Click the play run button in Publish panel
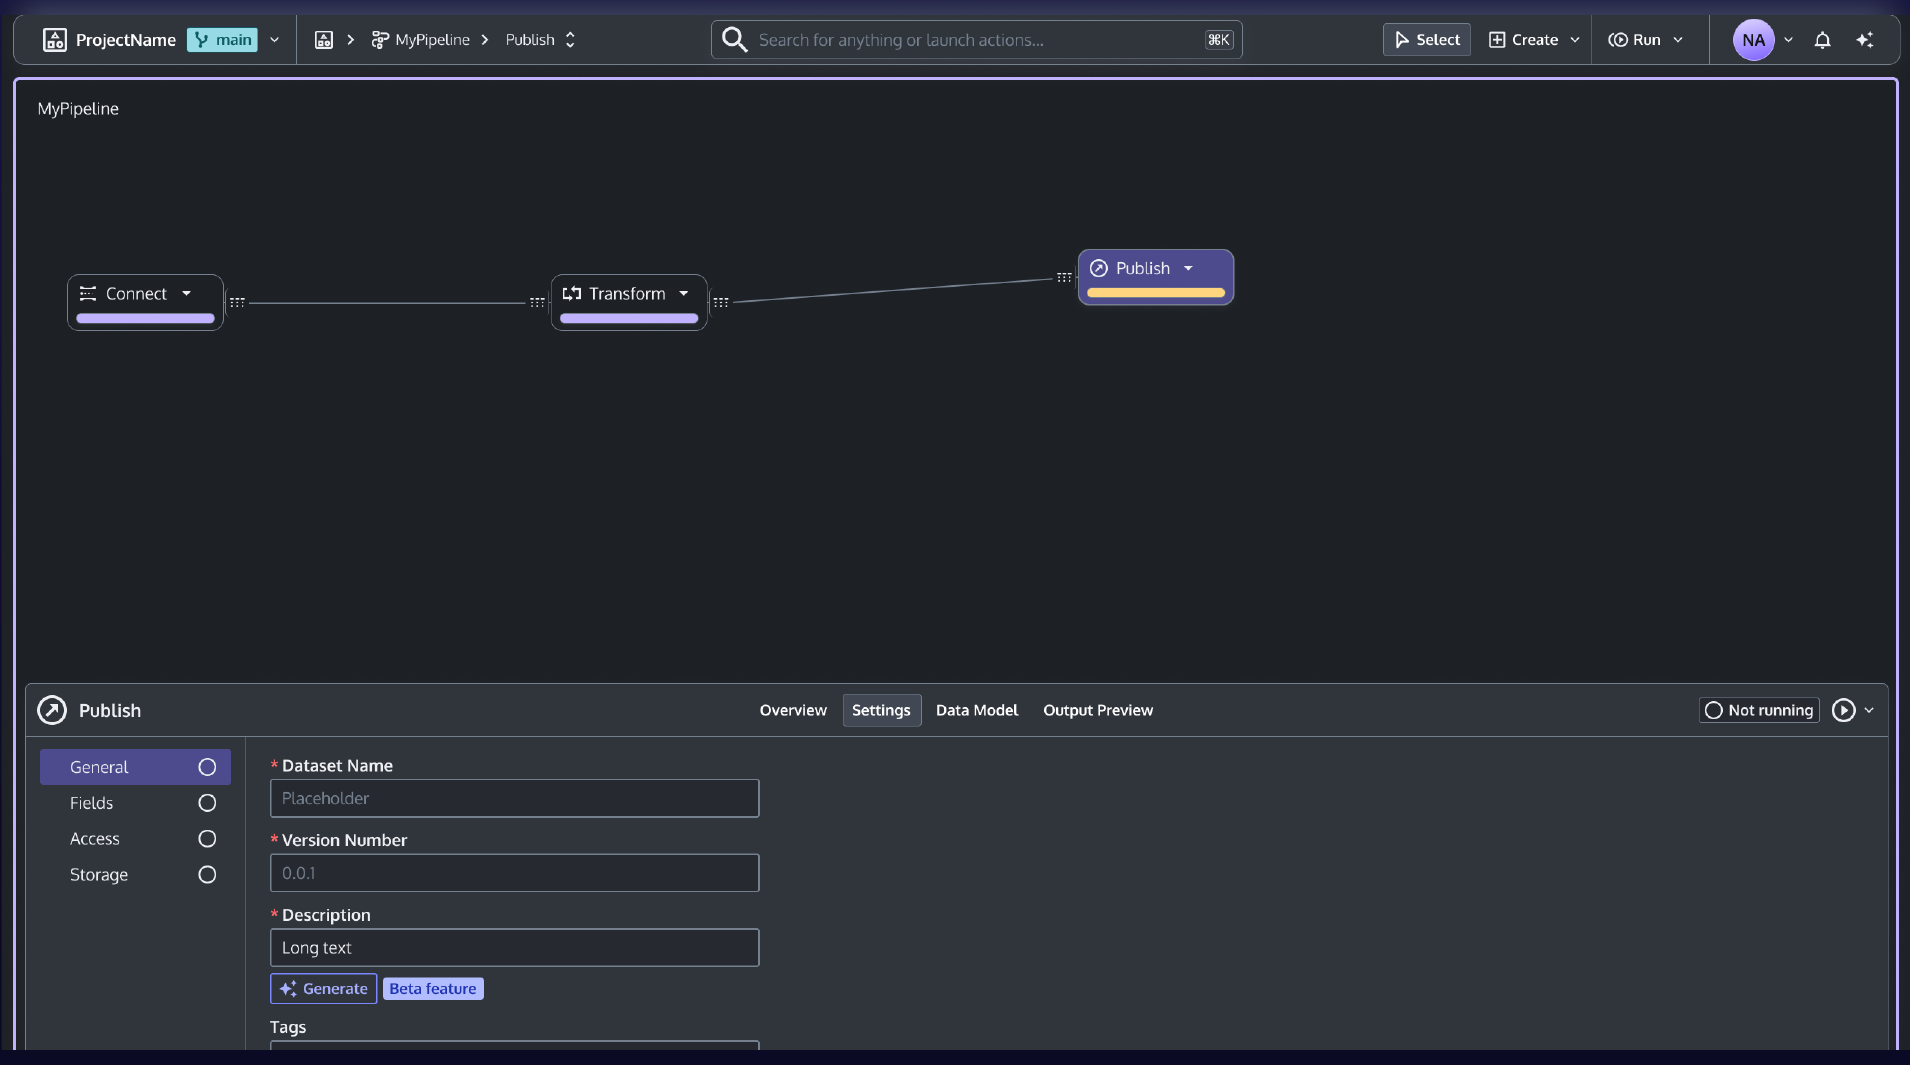1910x1065 pixels. tap(1843, 710)
